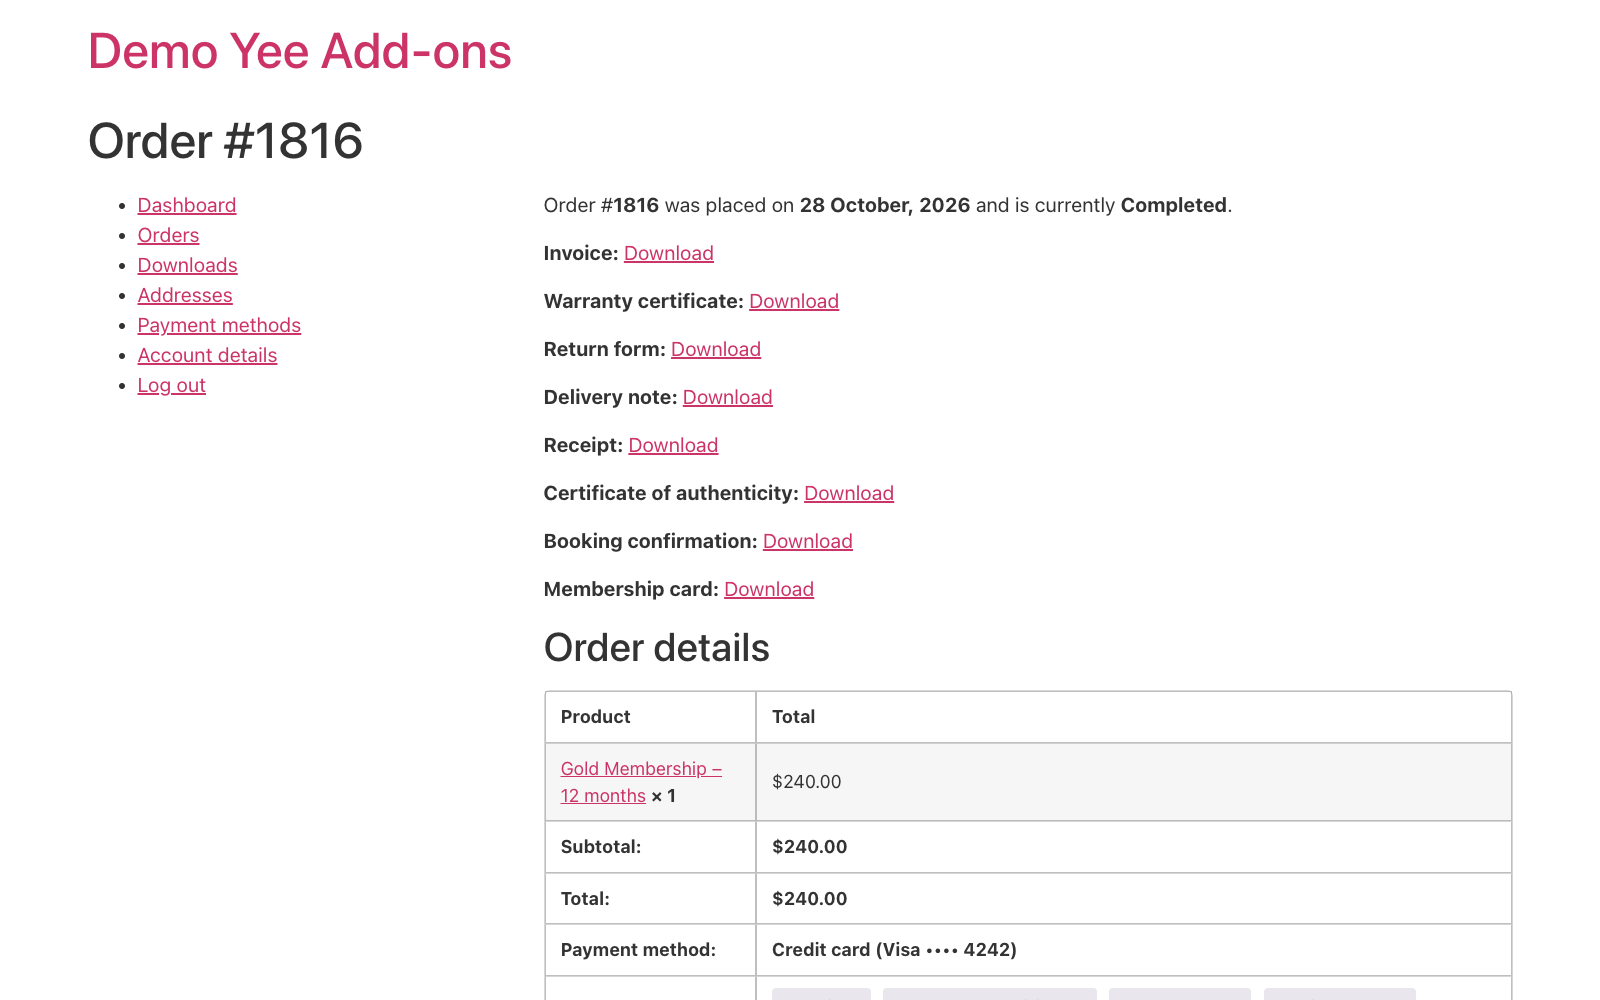Open Gold Membership – 12 months product

[641, 782]
